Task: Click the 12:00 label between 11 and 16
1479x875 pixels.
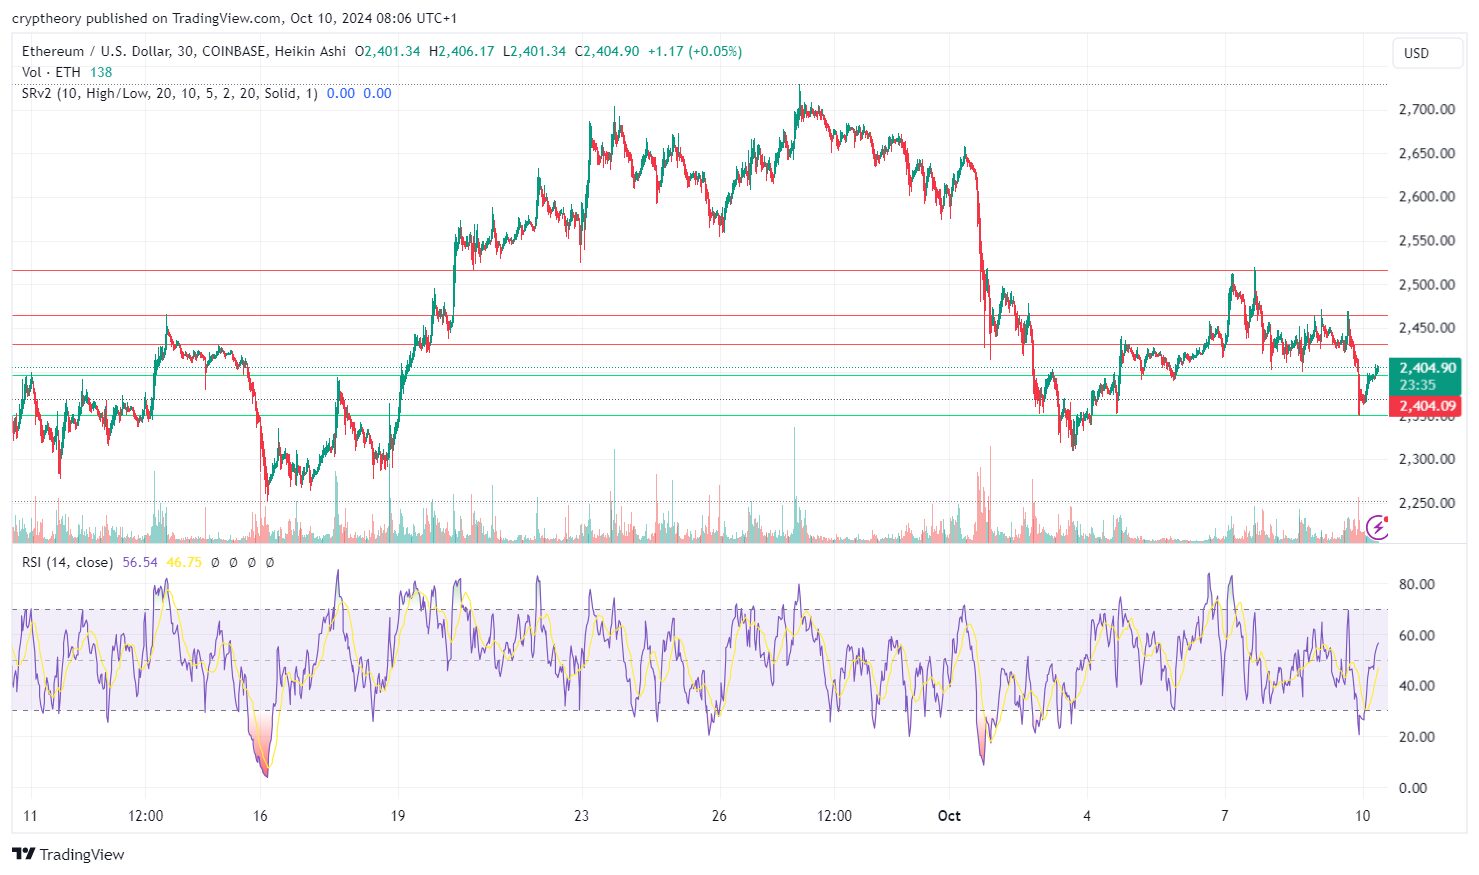Action: (146, 816)
